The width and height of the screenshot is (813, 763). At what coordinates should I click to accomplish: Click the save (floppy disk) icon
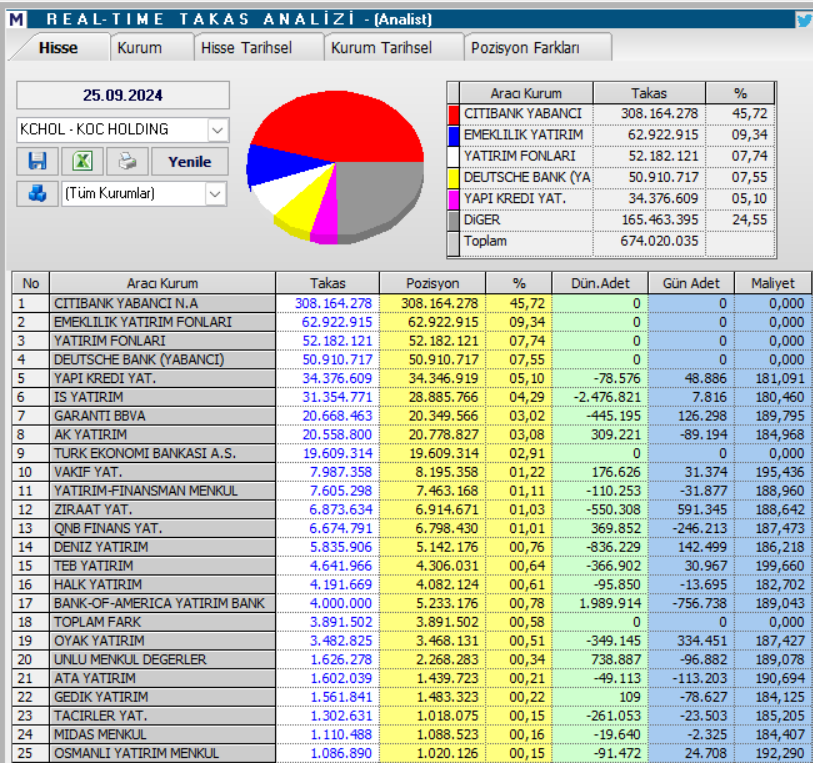pos(37,161)
